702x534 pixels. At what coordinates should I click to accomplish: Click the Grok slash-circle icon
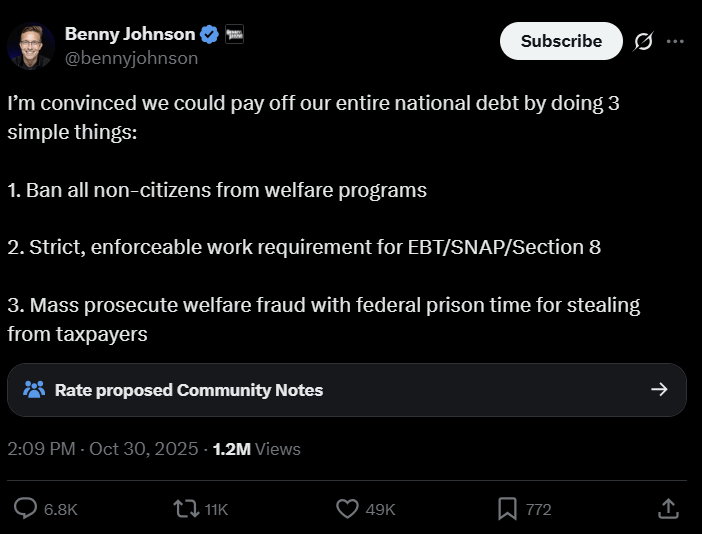coord(643,41)
